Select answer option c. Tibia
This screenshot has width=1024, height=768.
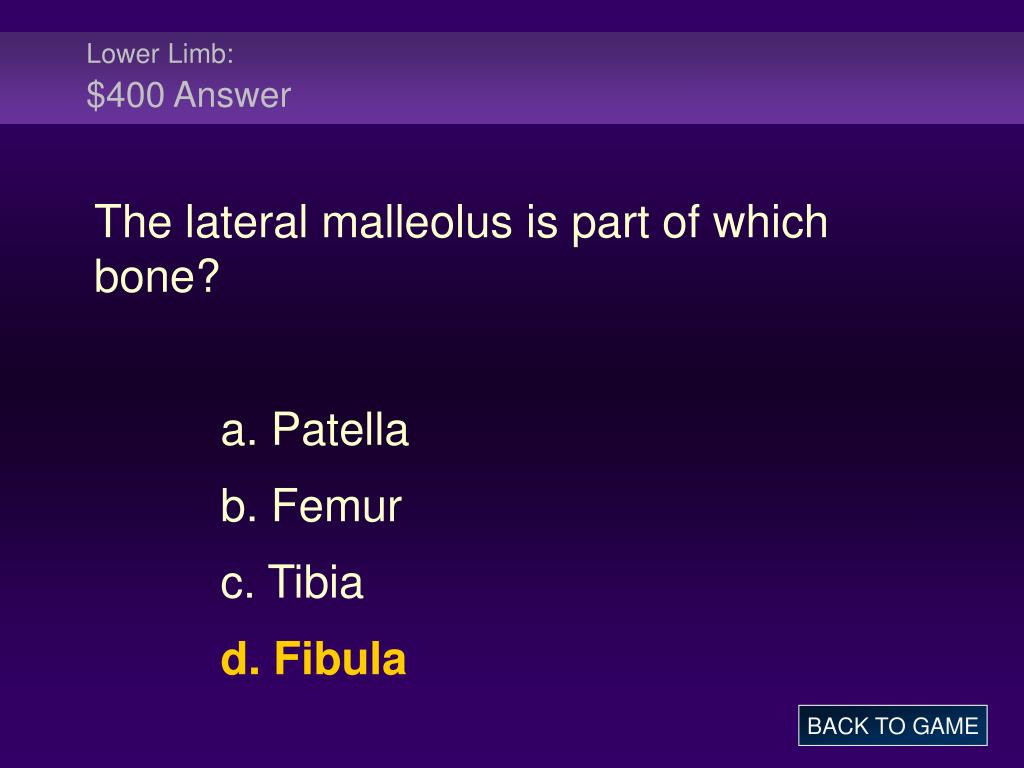(292, 582)
